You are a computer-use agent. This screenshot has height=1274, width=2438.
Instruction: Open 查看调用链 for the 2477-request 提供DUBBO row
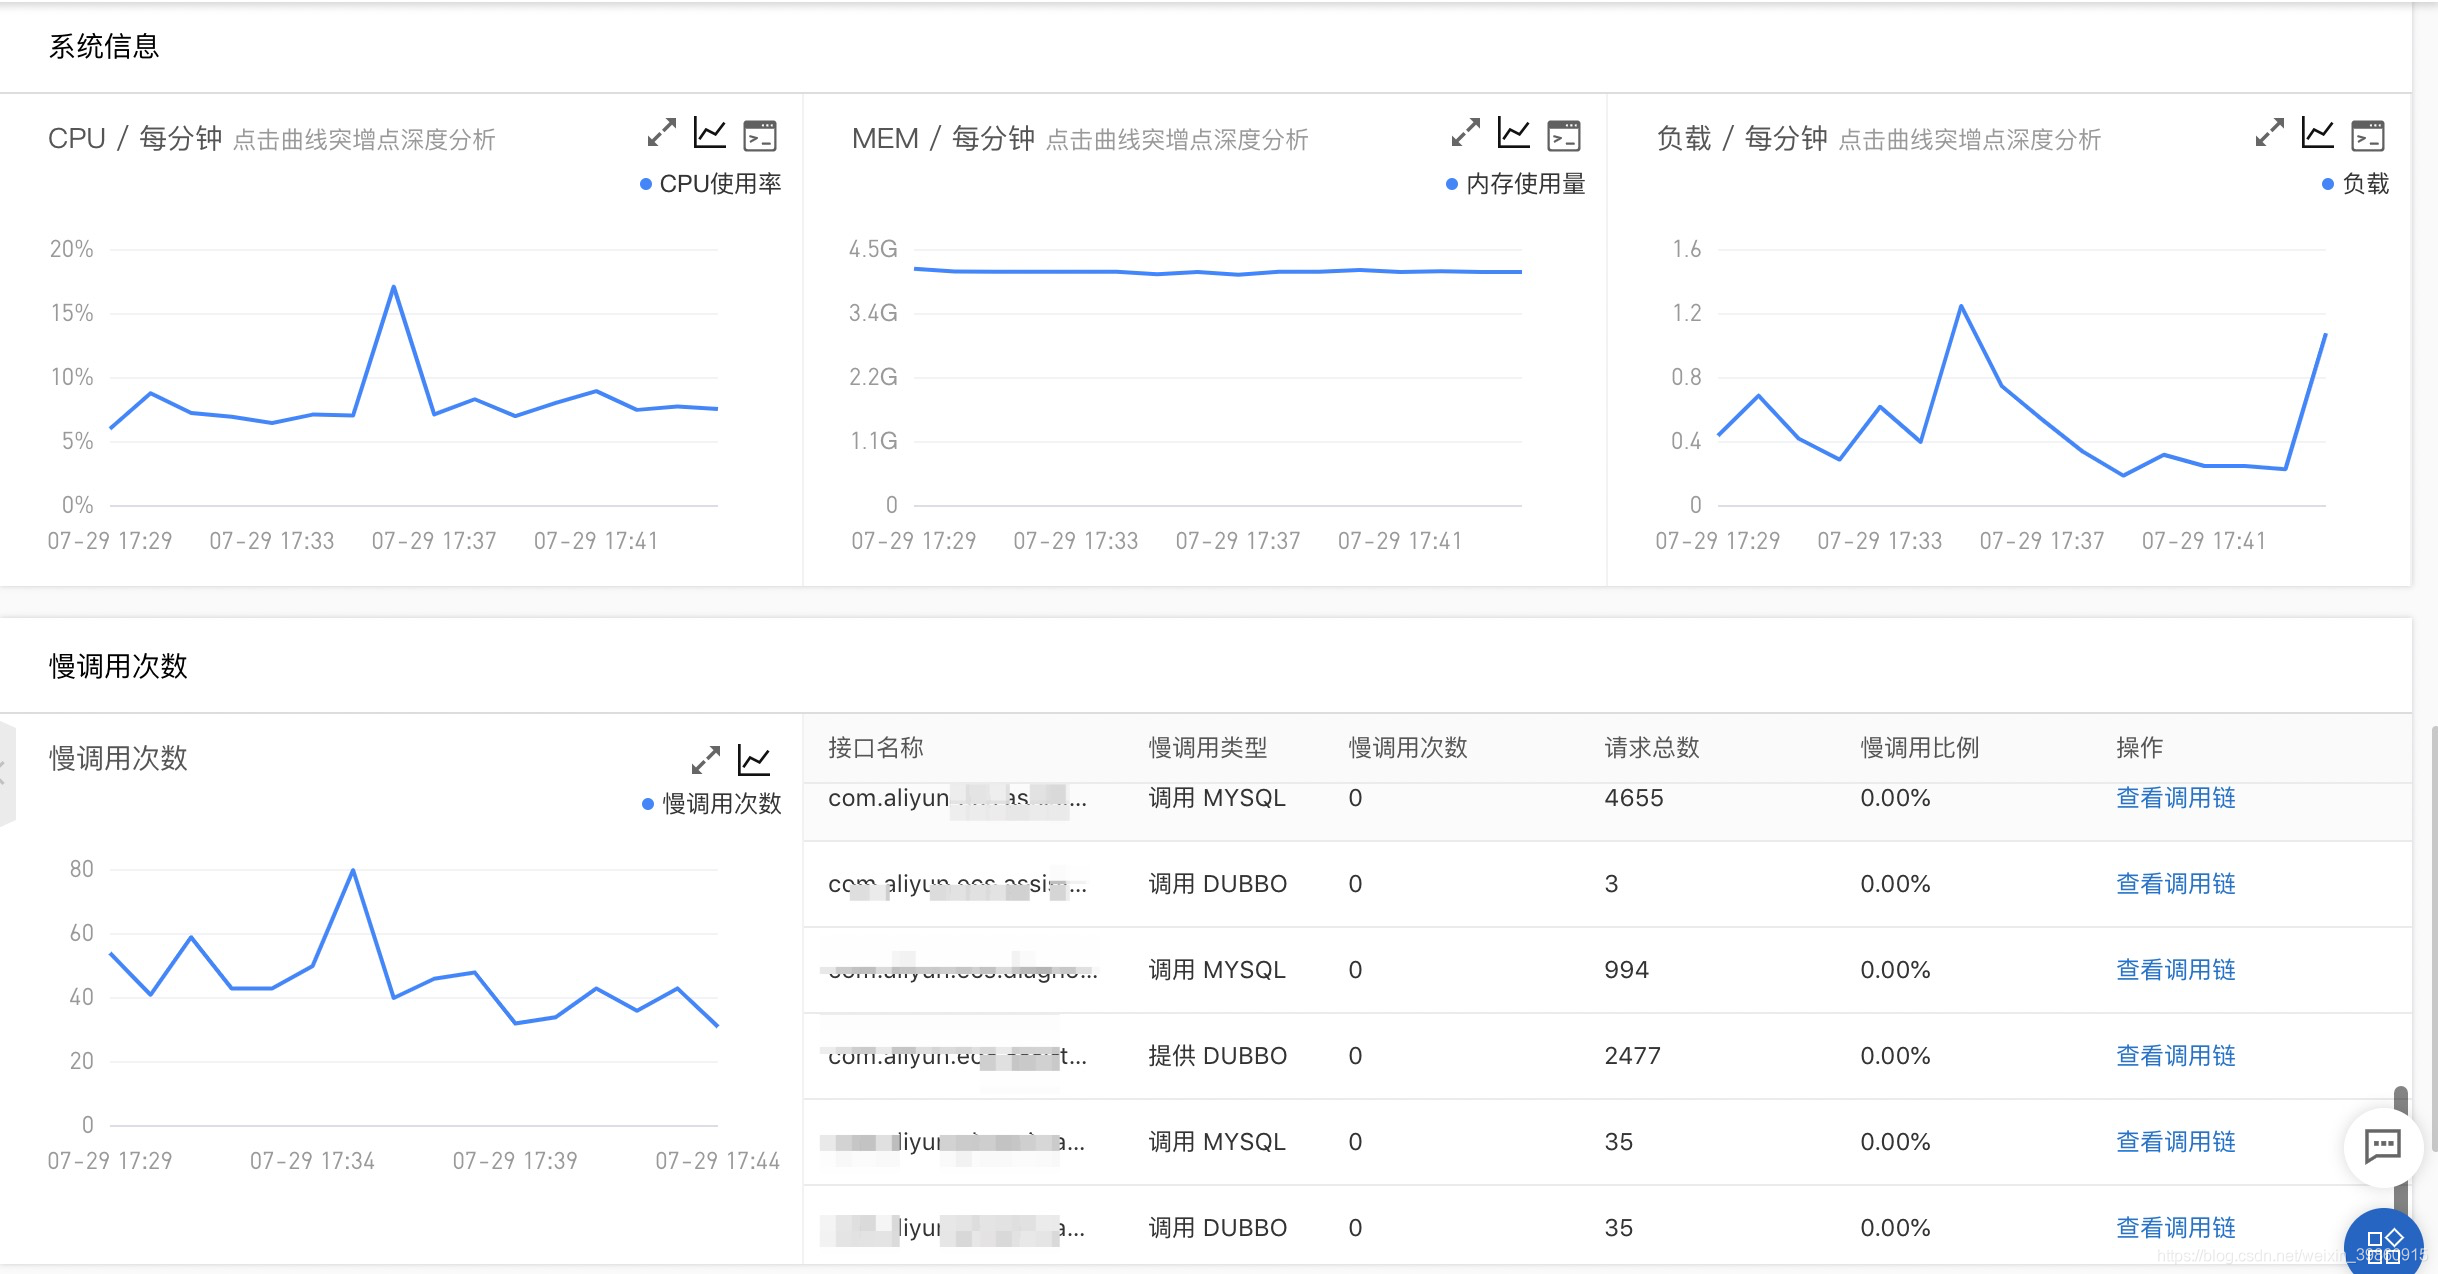coord(2174,1055)
